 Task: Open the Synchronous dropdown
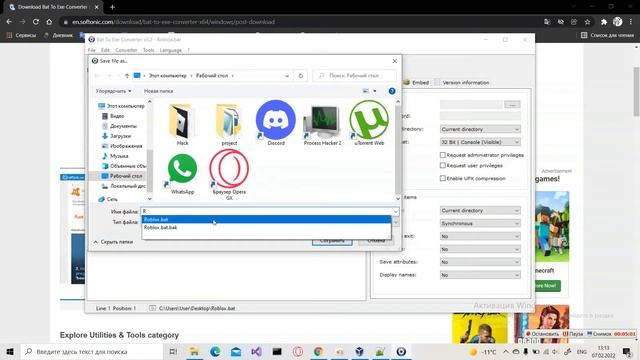click(480, 223)
